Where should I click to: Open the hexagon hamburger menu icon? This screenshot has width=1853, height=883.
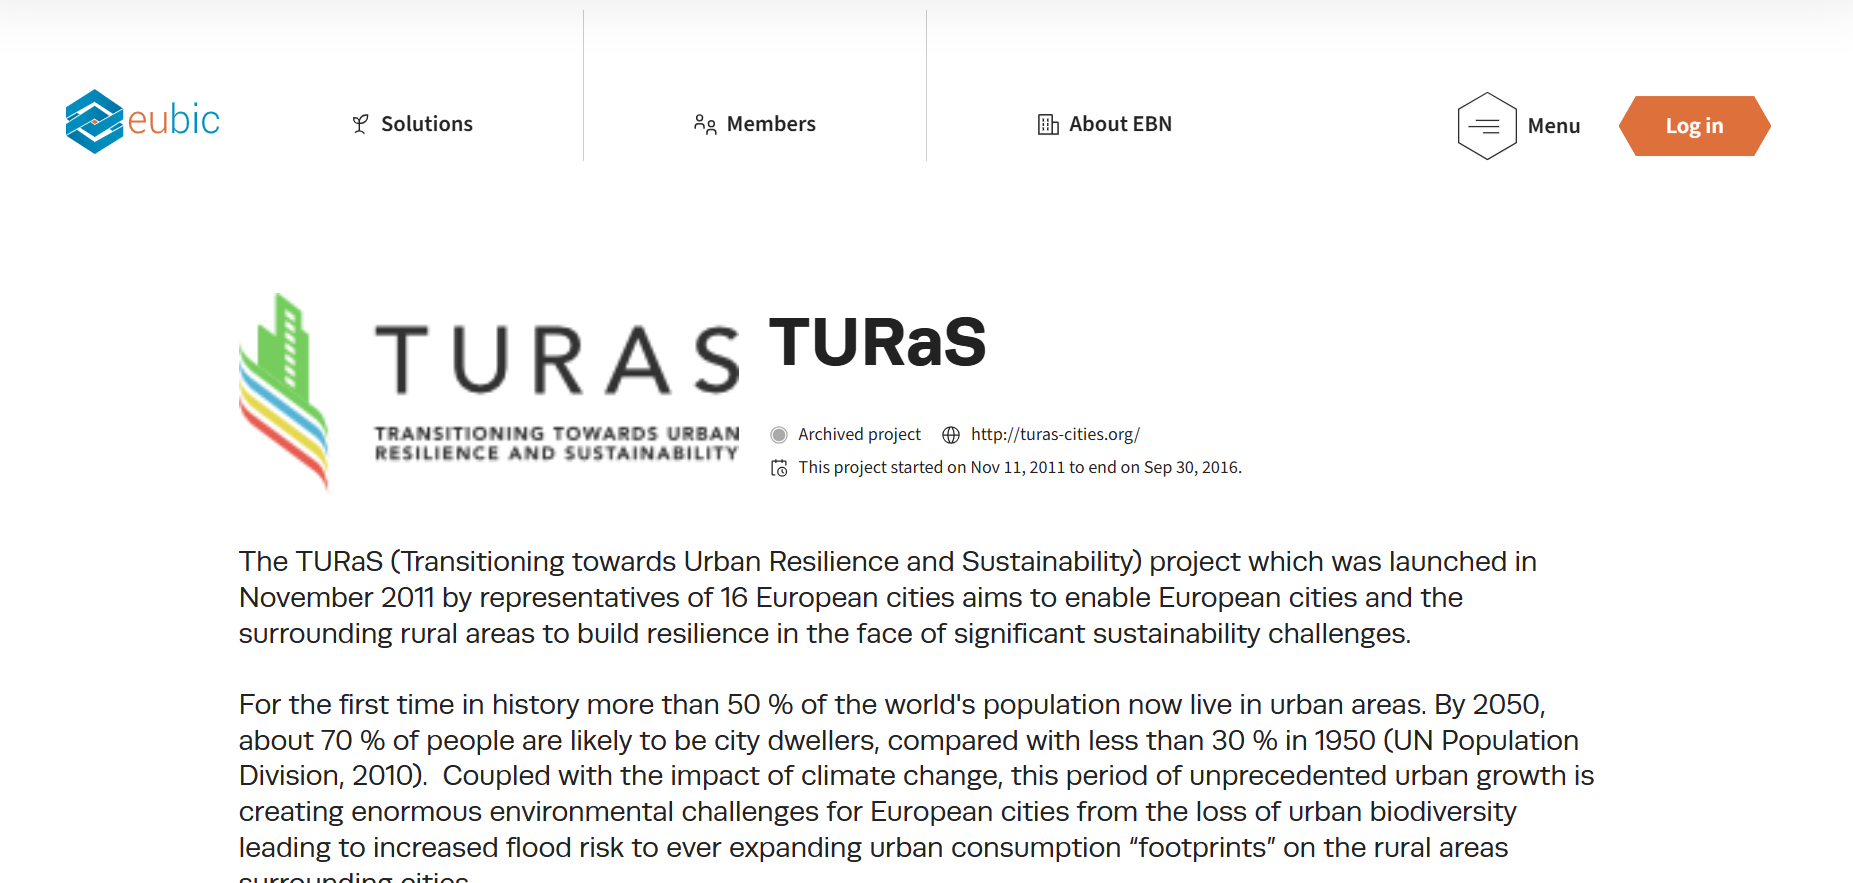(1487, 126)
